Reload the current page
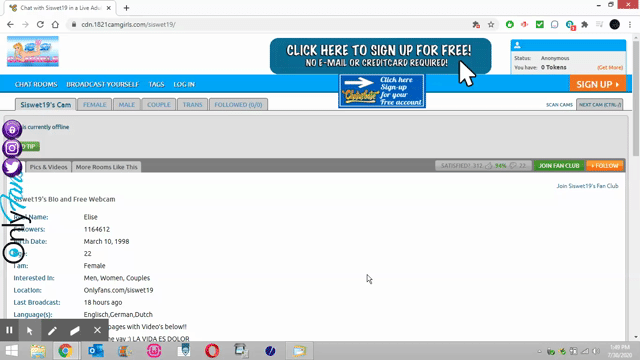The image size is (640, 360). (x=40, y=24)
